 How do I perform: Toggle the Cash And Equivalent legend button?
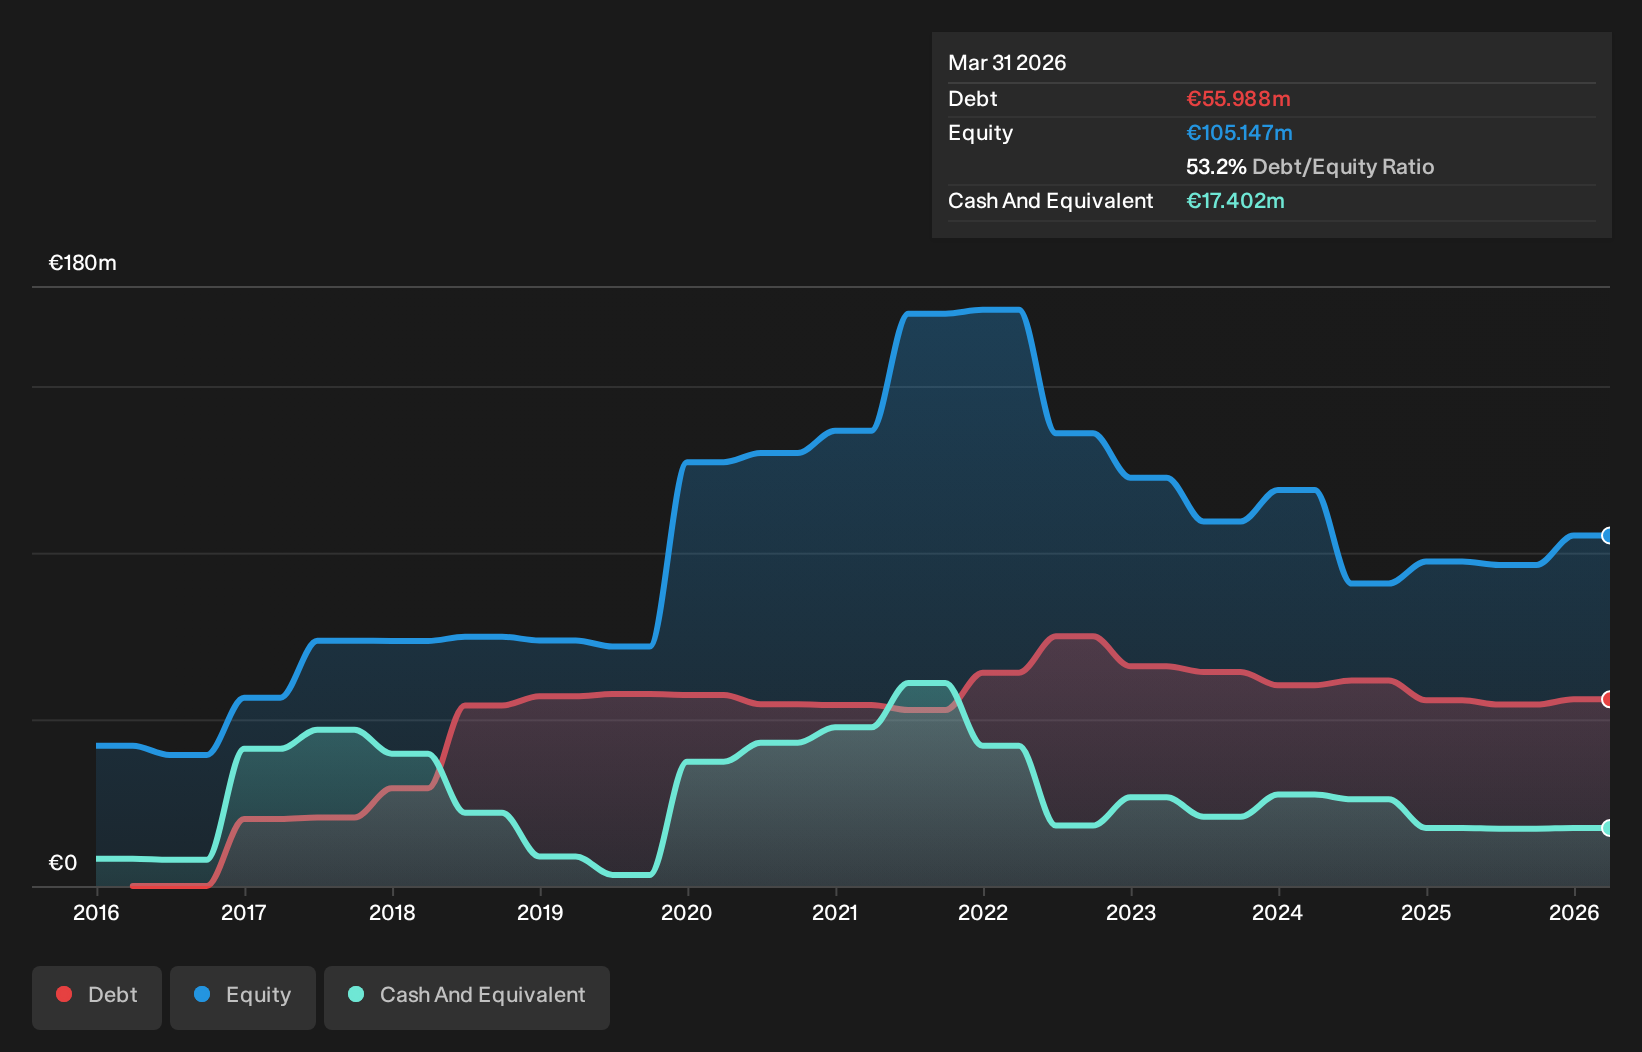click(x=467, y=997)
